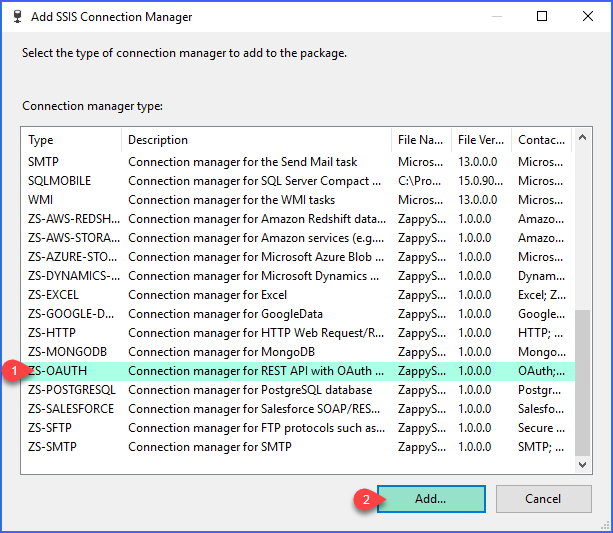The image size is (613, 533).
Task: Select the ZS-OAUTH connection type
Action: [x=298, y=371]
